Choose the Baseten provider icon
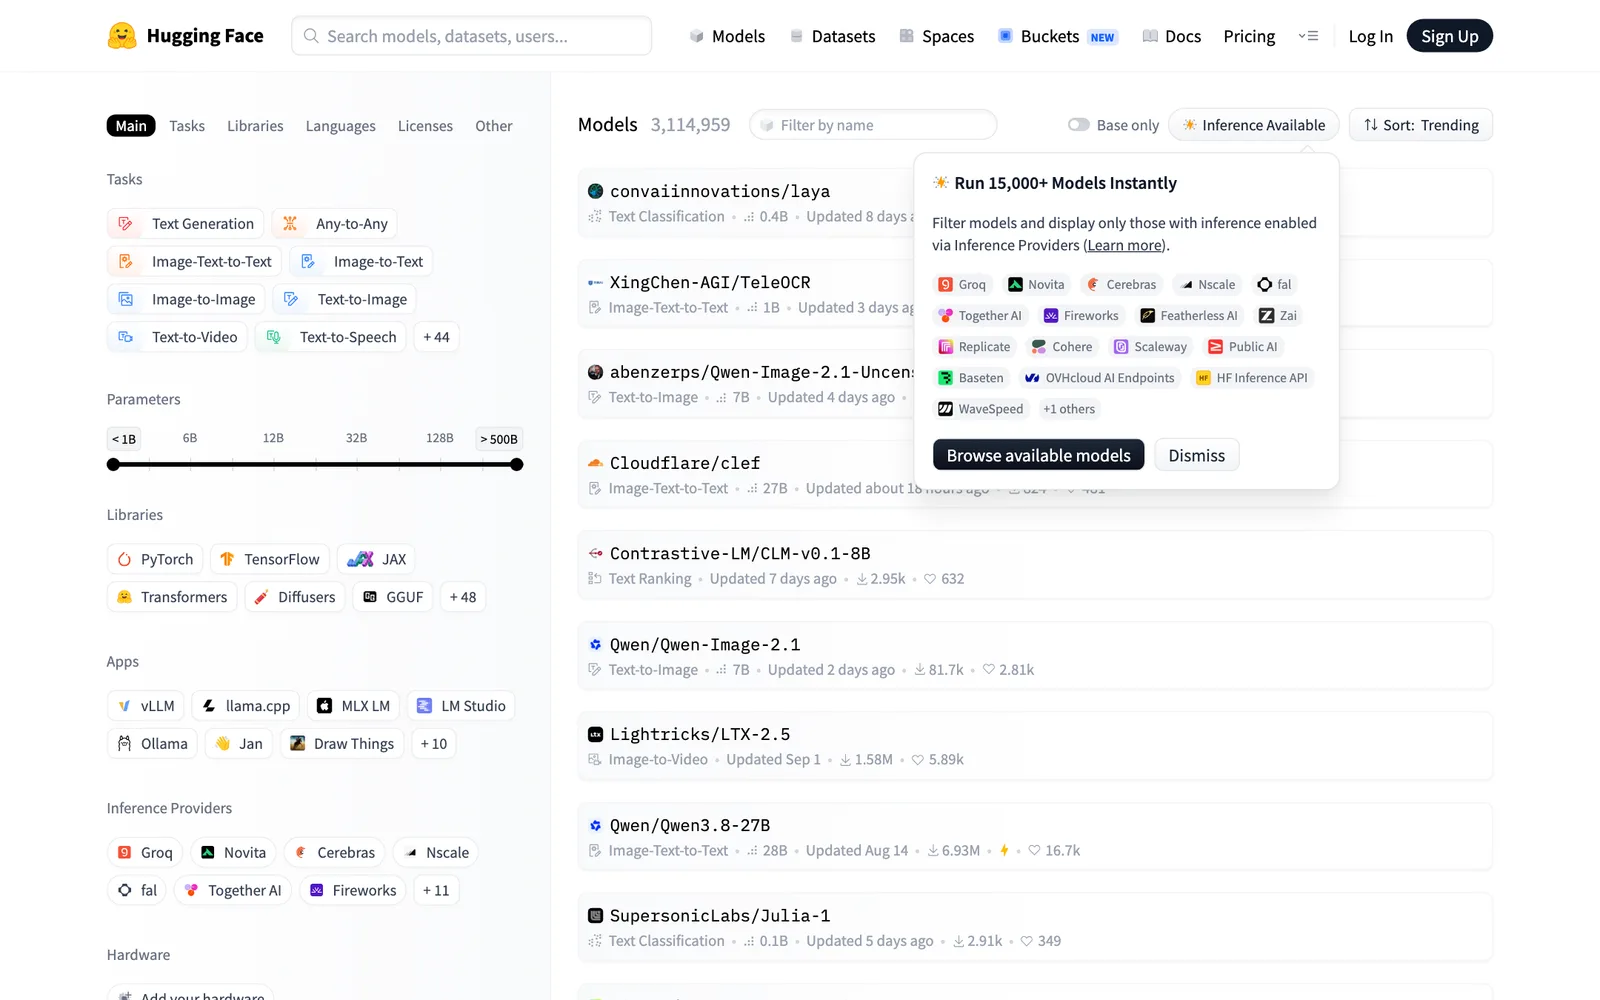The image size is (1600, 1000). coord(946,378)
